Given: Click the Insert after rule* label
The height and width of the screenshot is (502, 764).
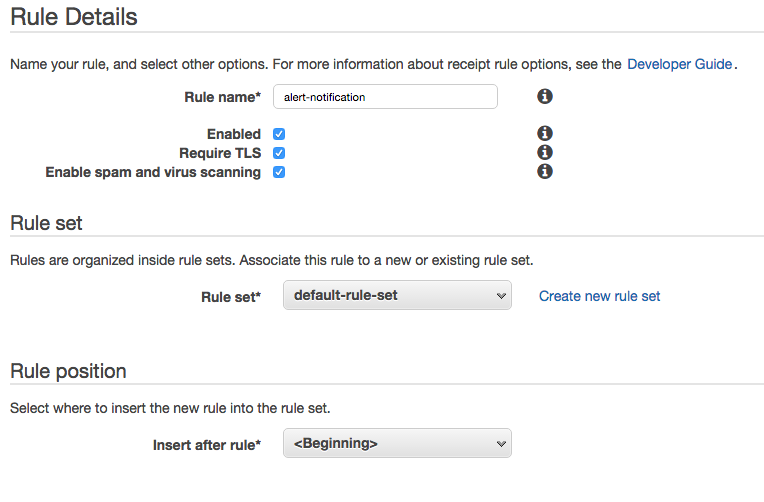Looking at the screenshot, I should coord(207,445).
